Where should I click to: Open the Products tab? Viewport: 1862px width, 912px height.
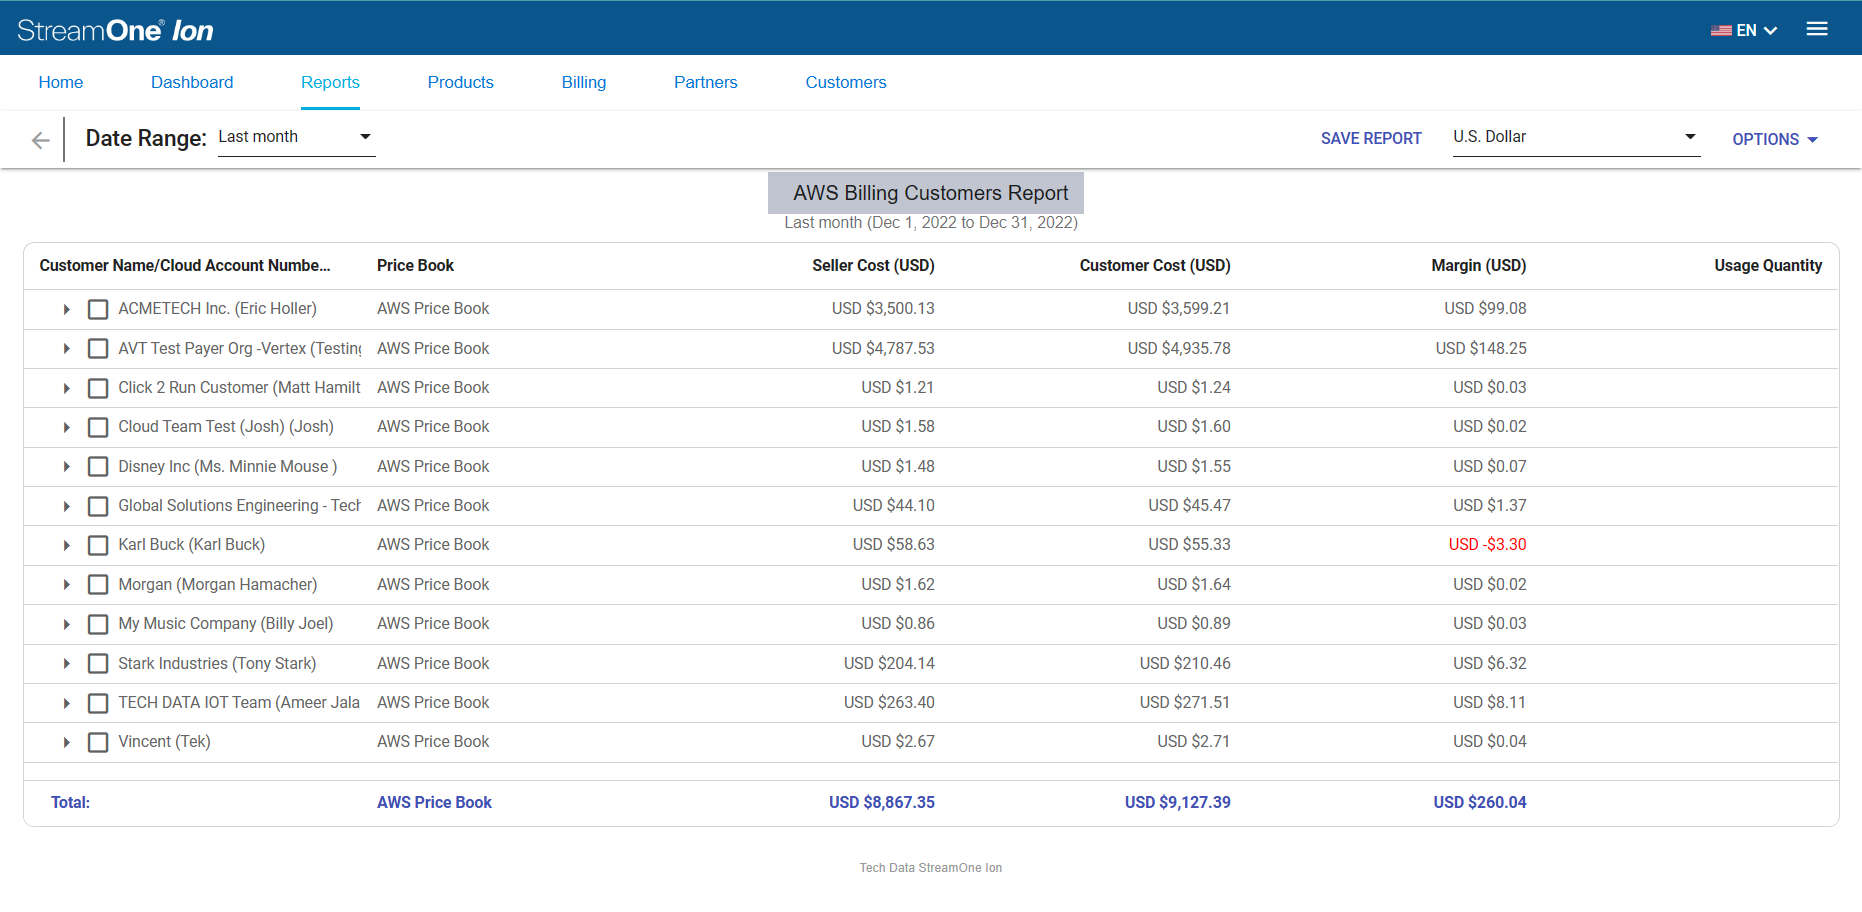[461, 82]
